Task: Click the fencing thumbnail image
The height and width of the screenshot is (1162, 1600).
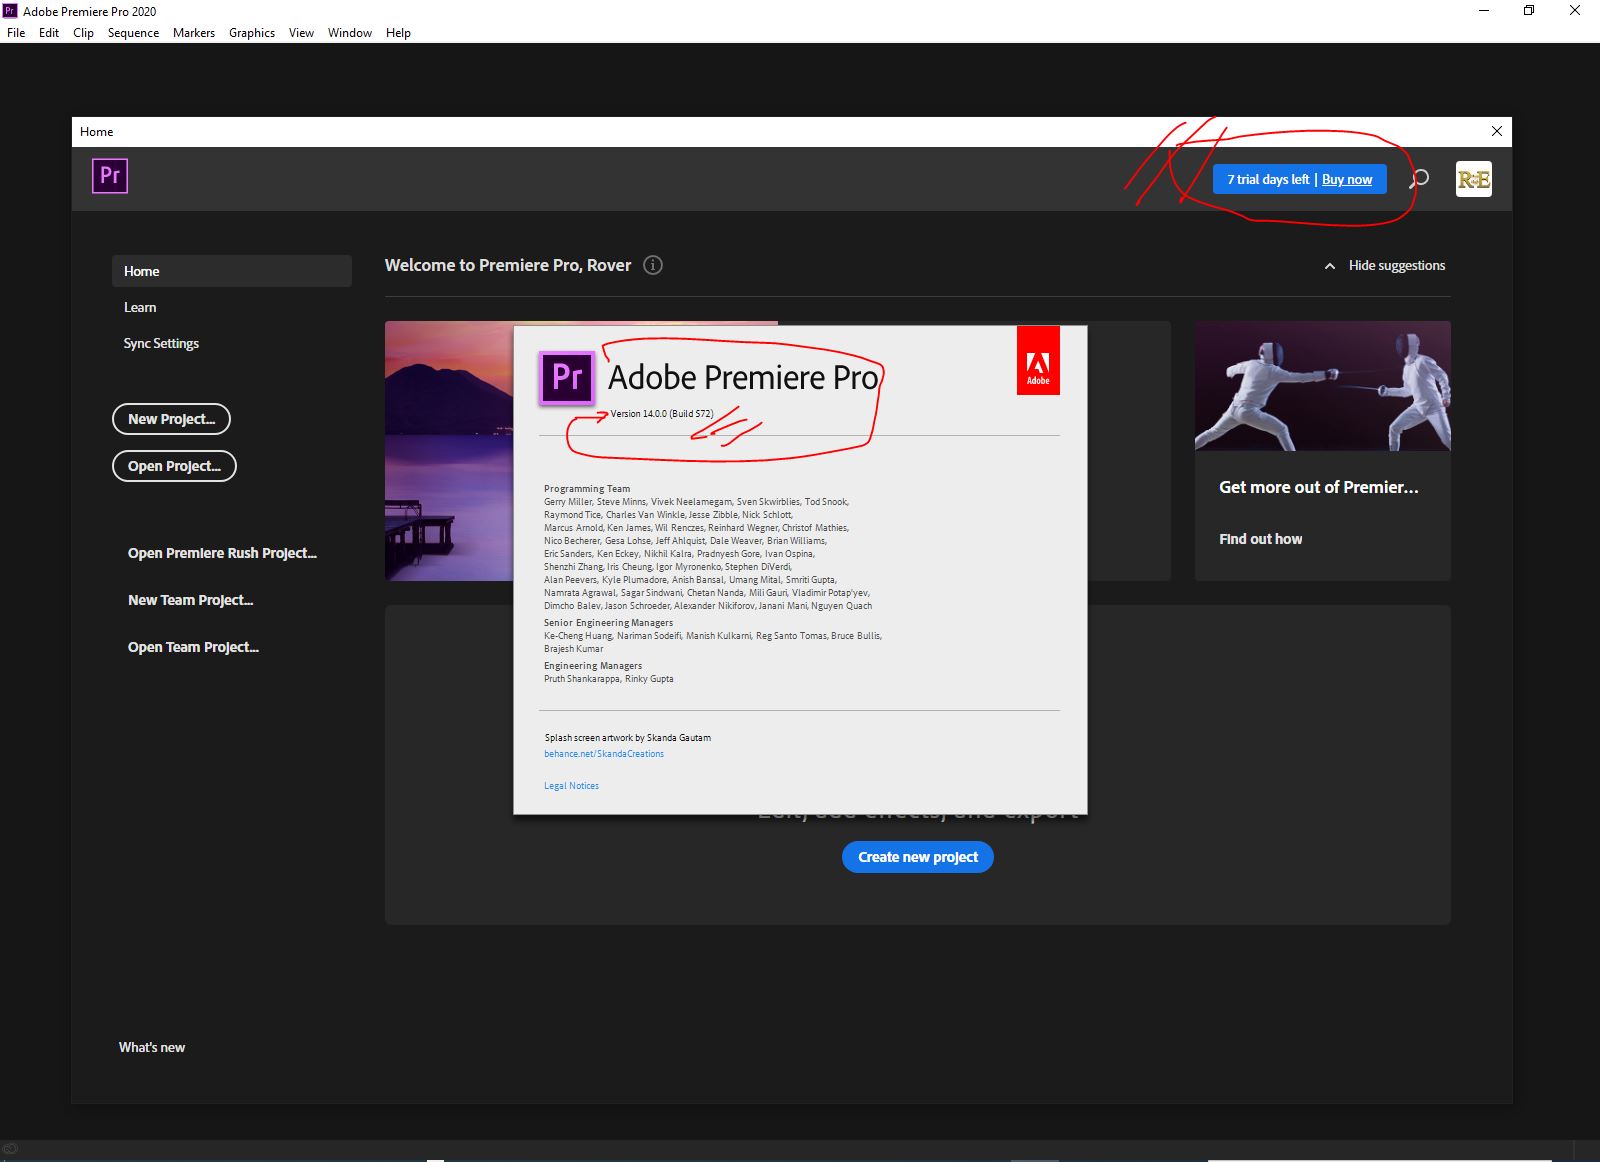Action: coord(1323,386)
